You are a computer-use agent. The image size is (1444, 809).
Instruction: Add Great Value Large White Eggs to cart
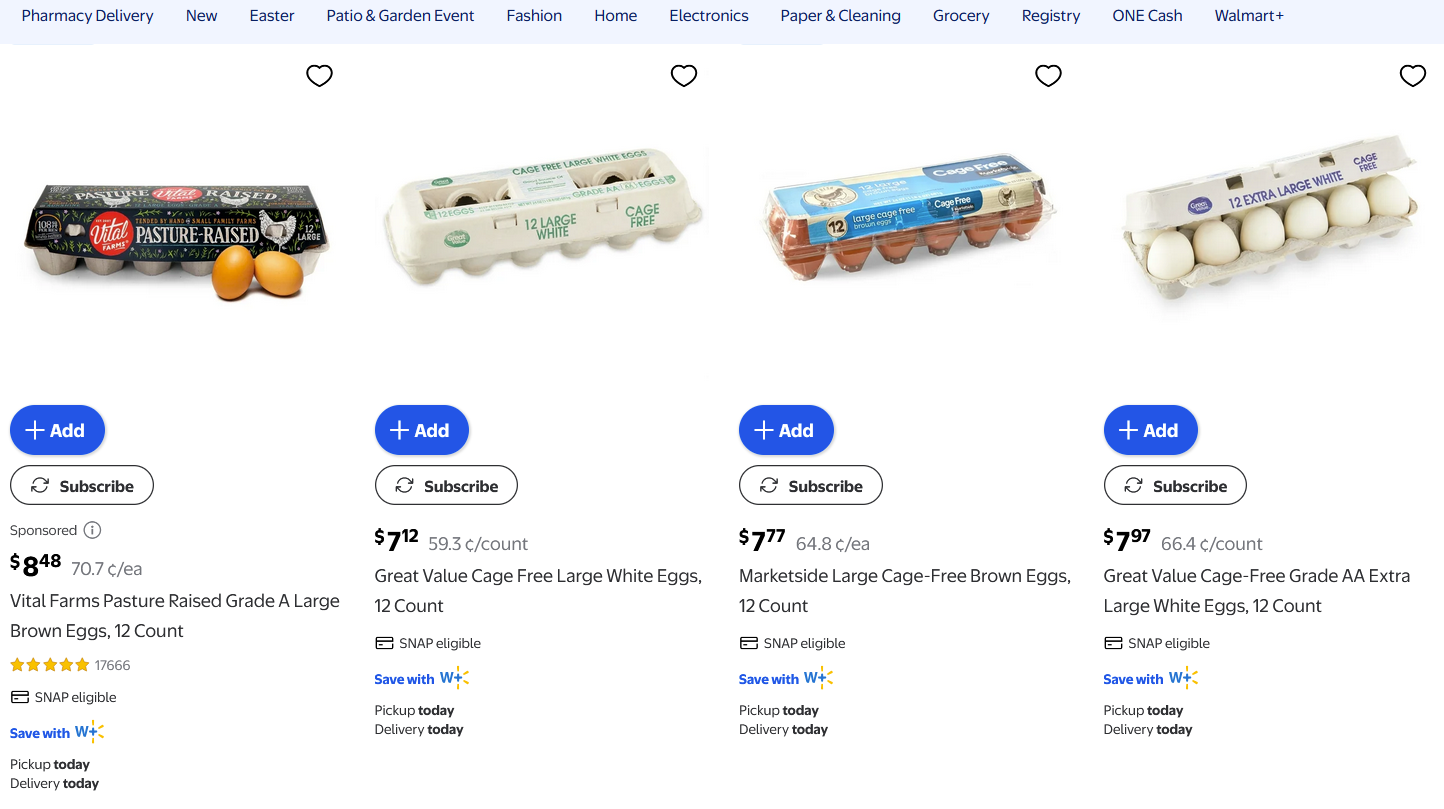click(x=421, y=430)
